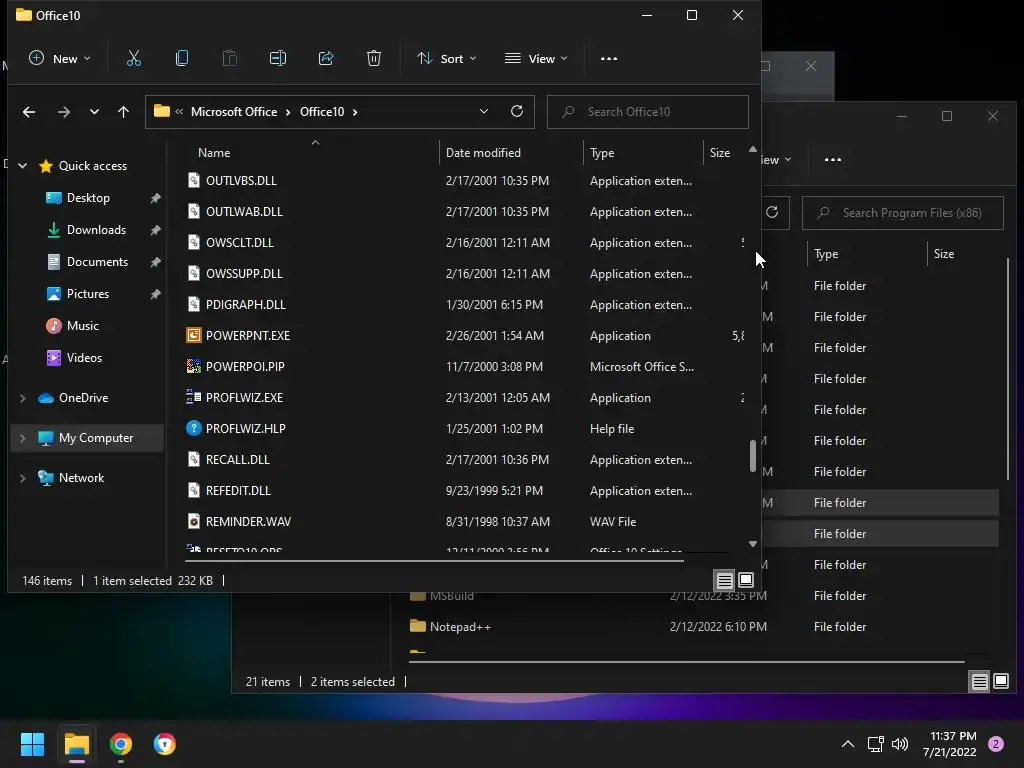This screenshot has width=1024, height=768.
Task: Collapse the Quick access tree node
Action: pos(22,166)
